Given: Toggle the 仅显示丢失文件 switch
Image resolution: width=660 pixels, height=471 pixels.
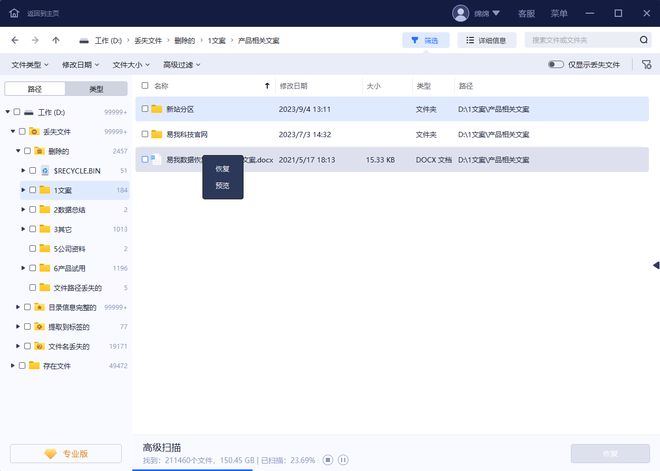Looking at the screenshot, I should [x=556, y=64].
